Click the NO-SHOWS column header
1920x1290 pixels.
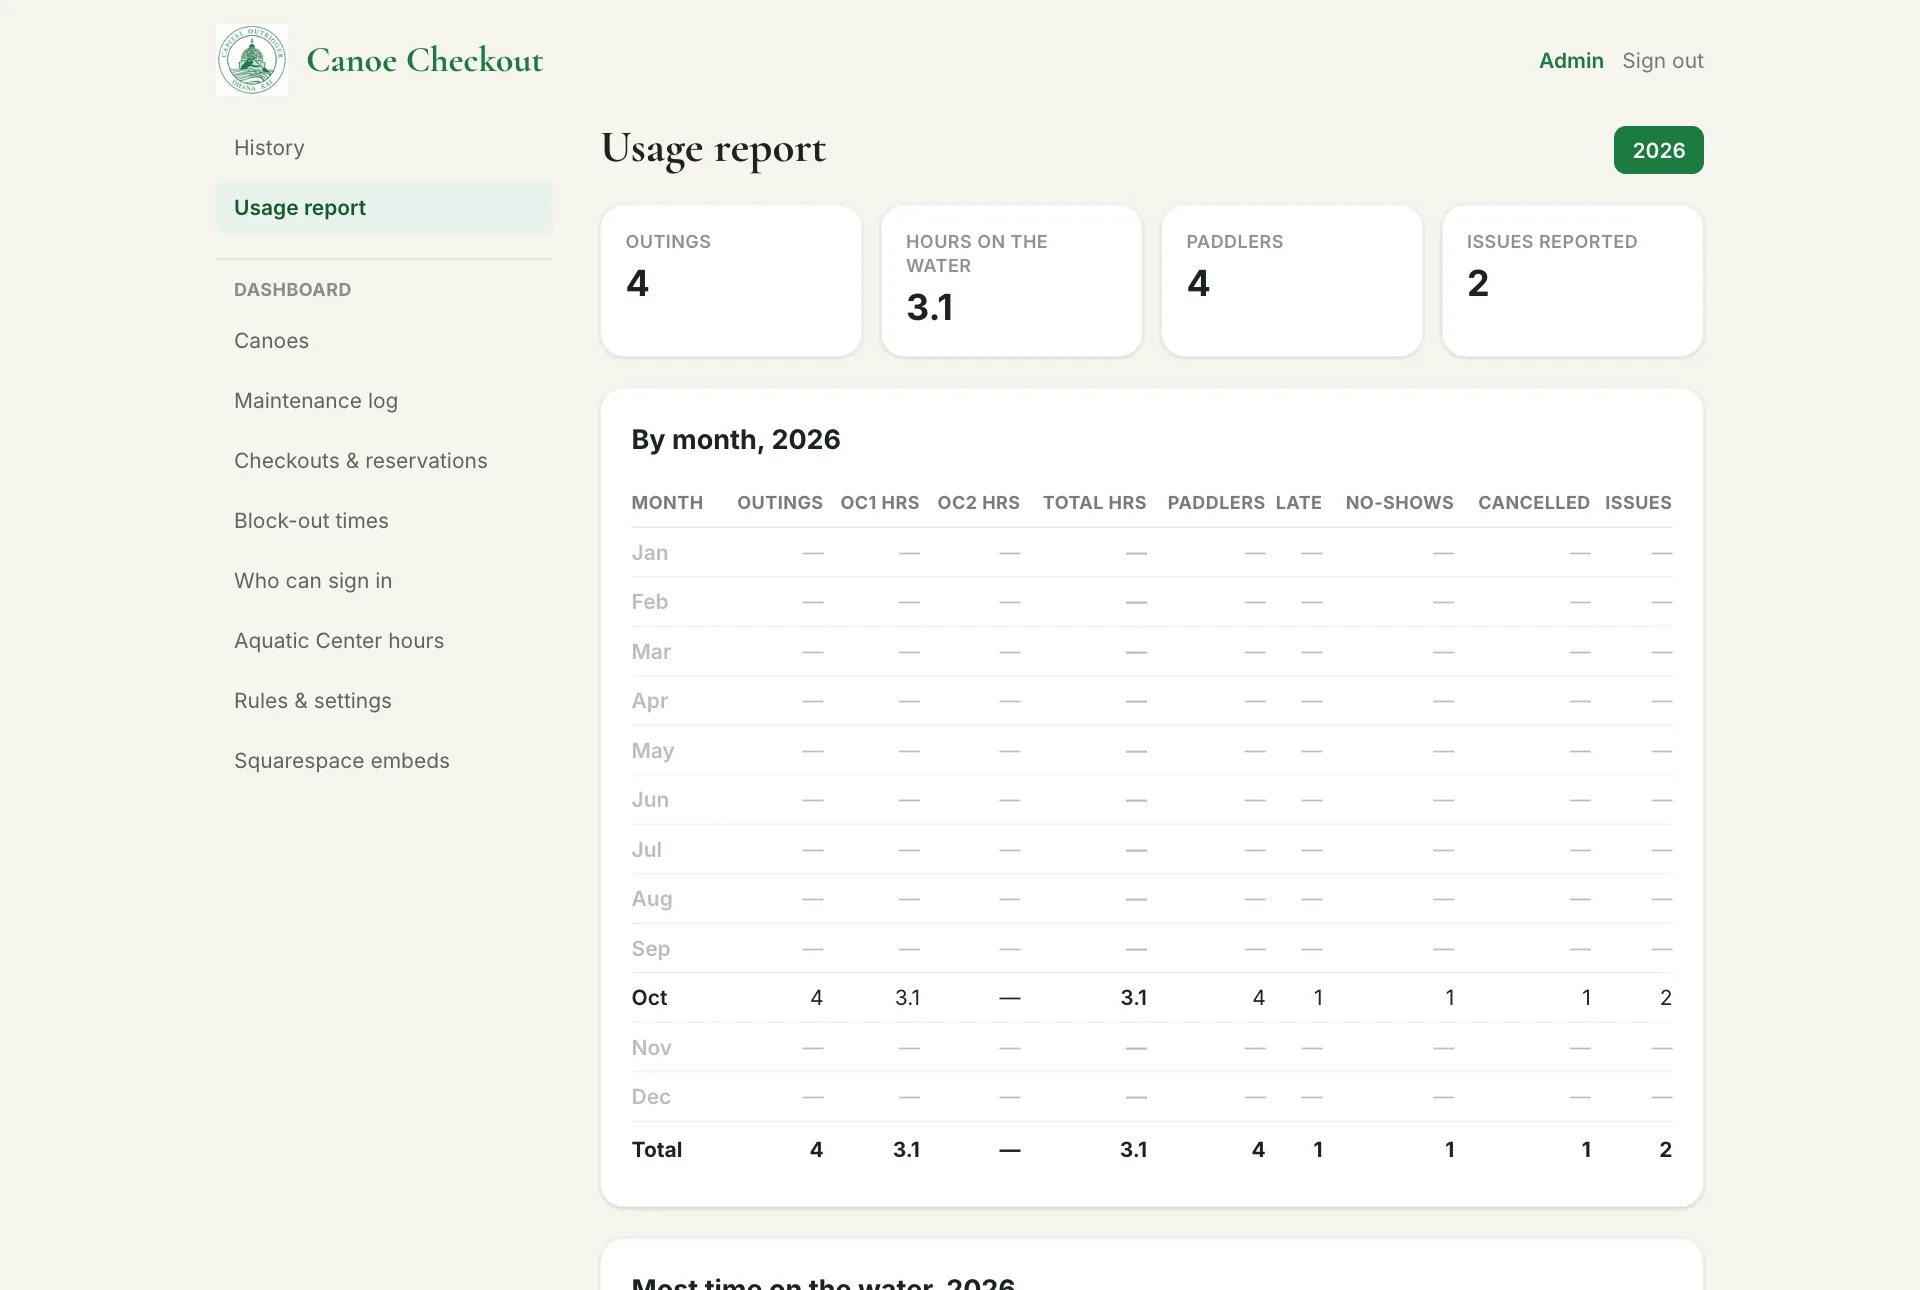tap(1399, 503)
